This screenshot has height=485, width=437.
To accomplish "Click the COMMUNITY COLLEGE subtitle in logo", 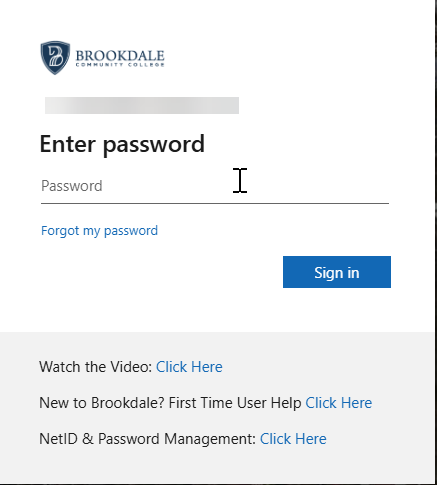I will pos(120,65).
